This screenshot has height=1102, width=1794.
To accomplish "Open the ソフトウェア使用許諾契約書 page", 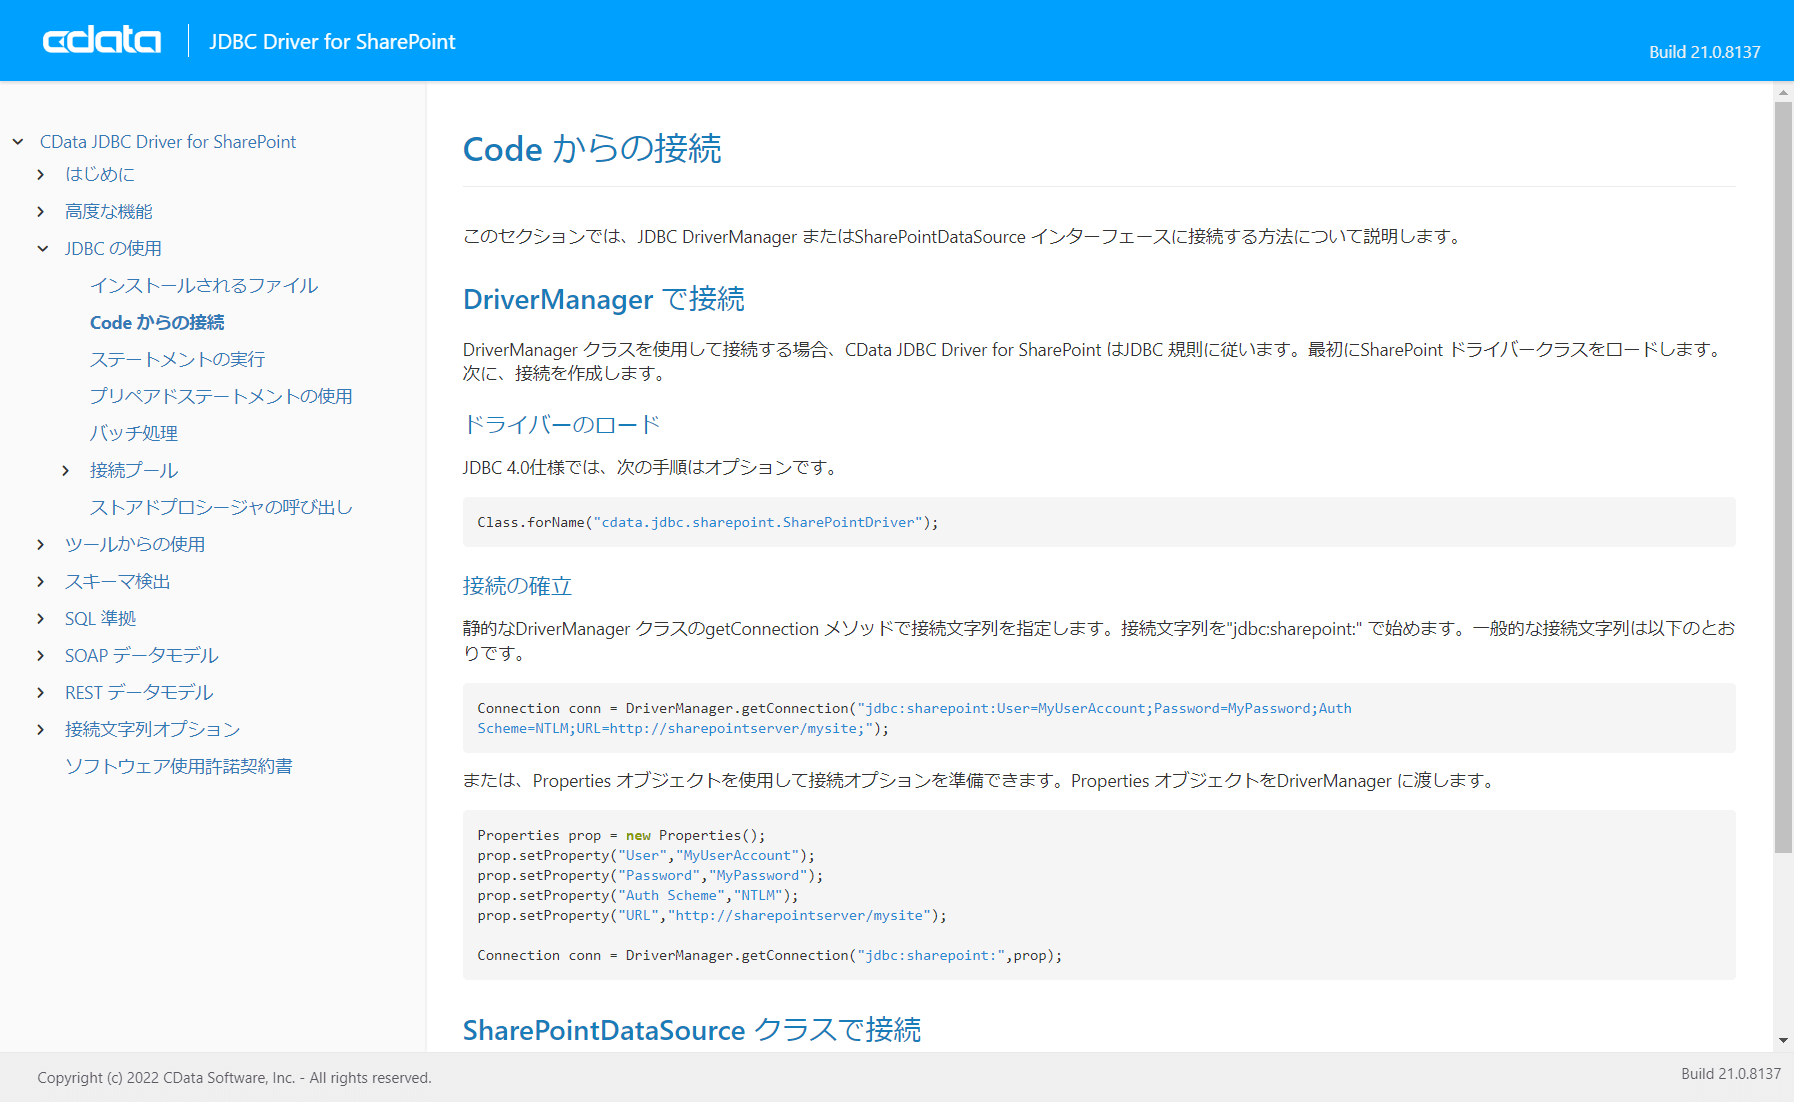I will point(178,766).
